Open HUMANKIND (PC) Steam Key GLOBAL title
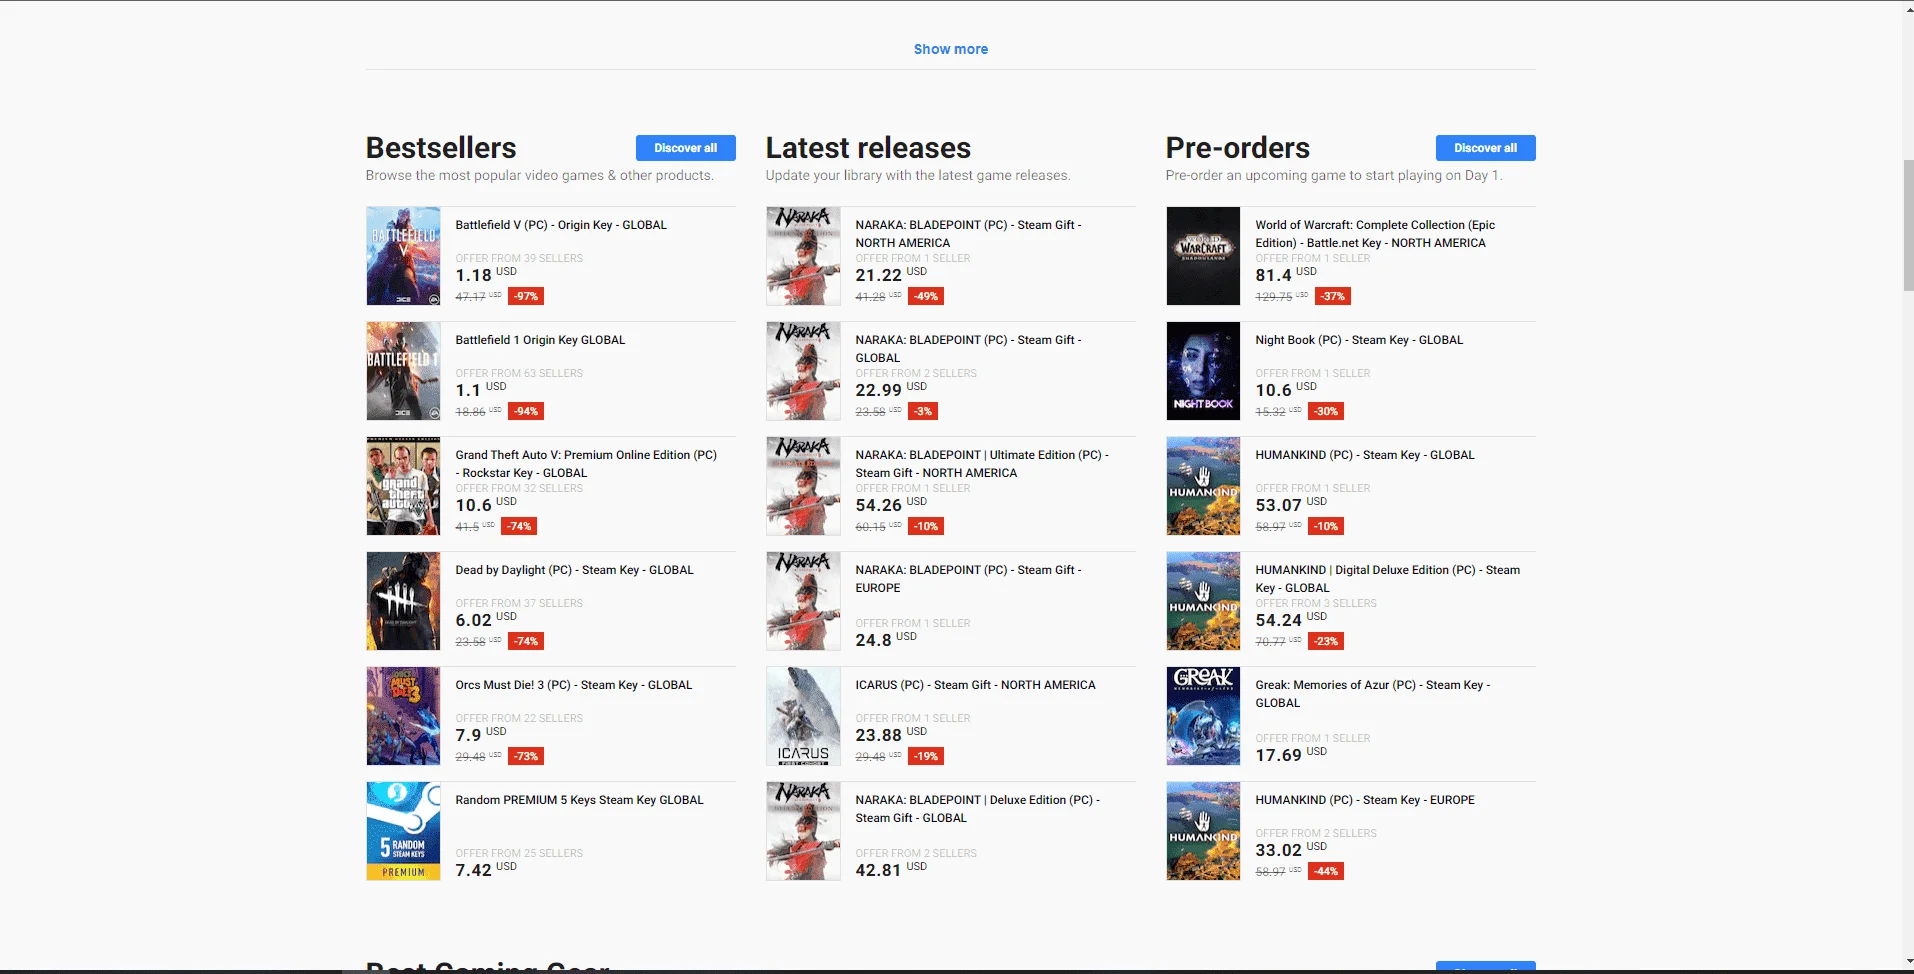Viewport: 1914px width, 974px height. tap(1365, 455)
